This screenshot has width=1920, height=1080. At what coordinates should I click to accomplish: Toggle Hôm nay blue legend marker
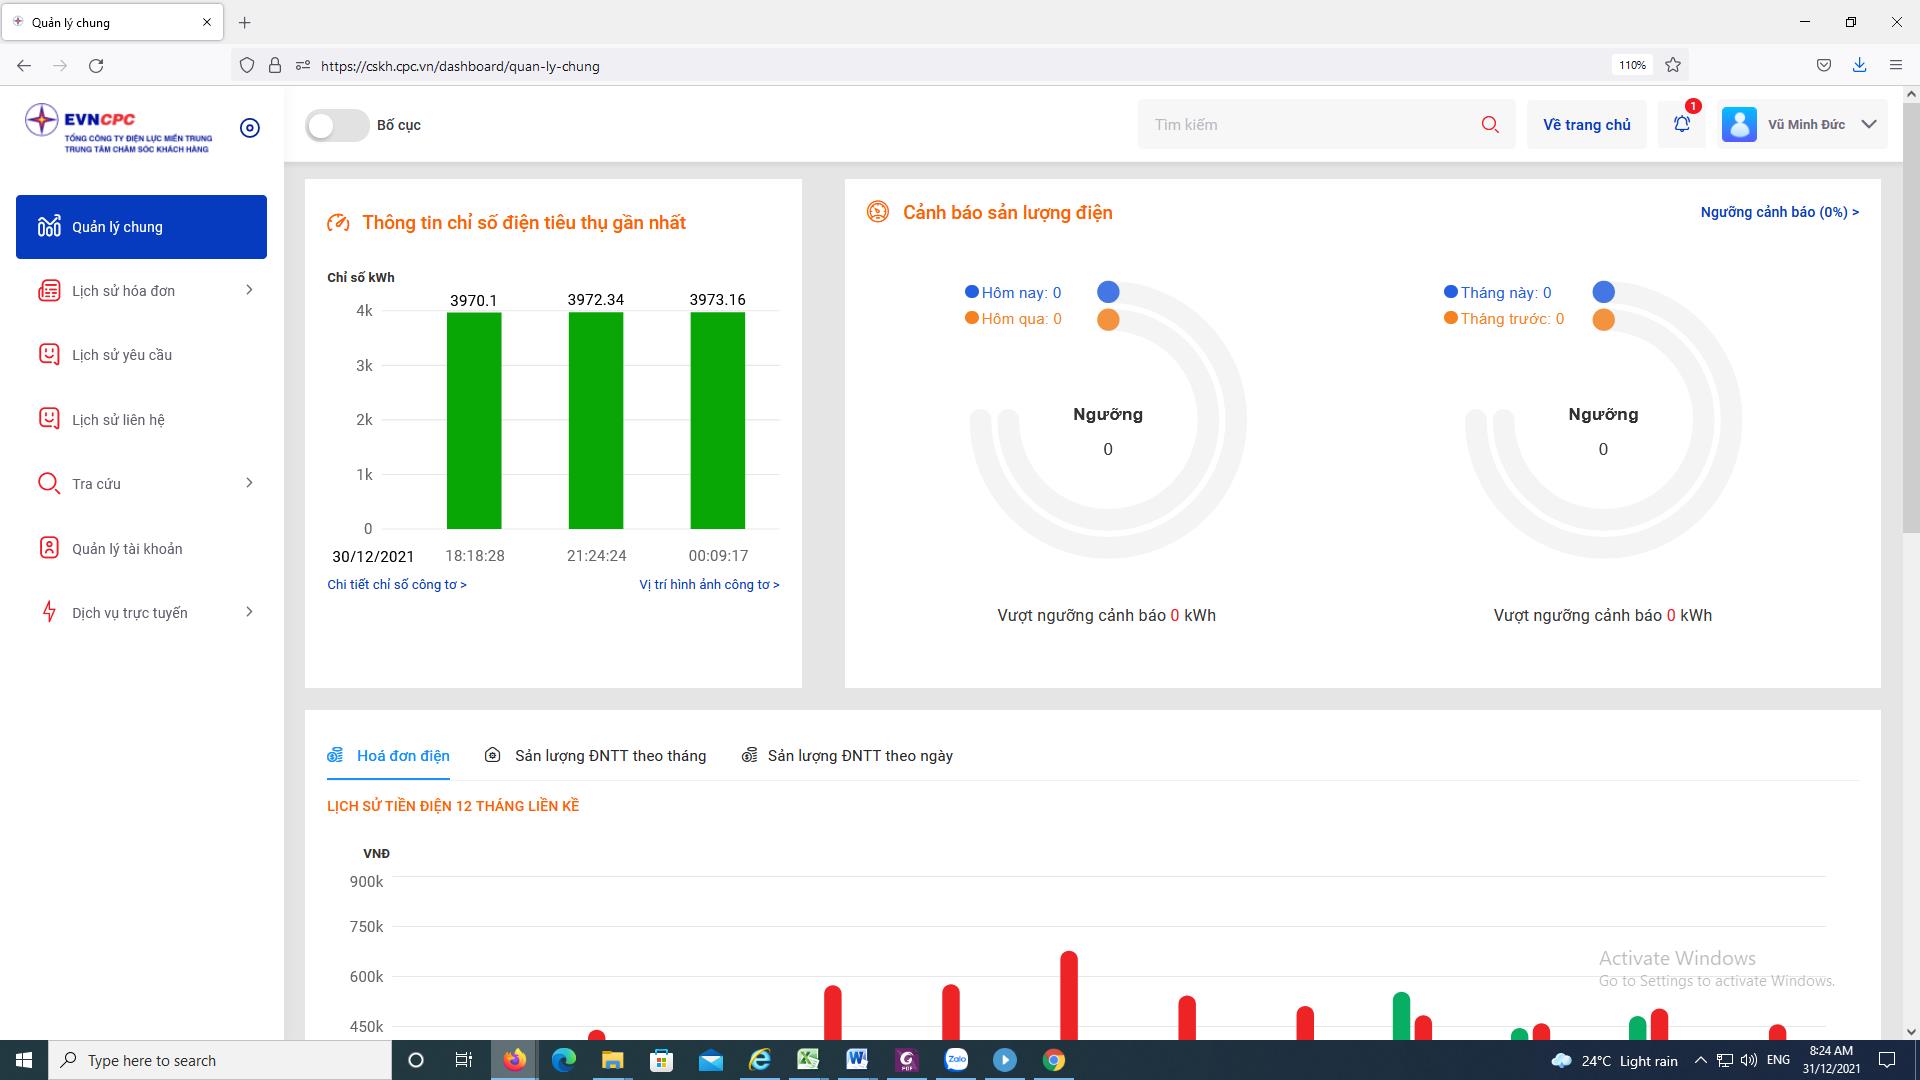pyautogui.click(x=971, y=292)
